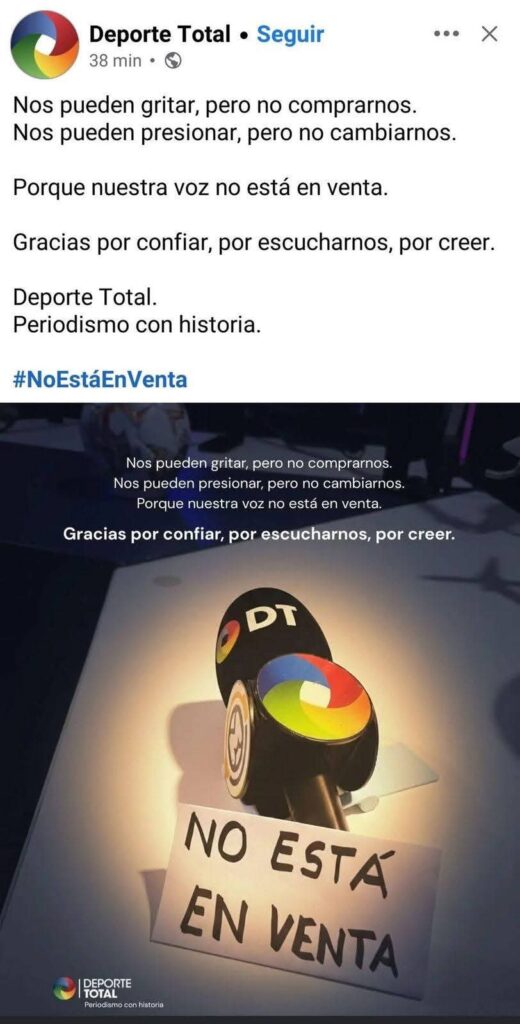Click the circular emblem on microphone side

pyautogui.click(x=236, y=739)
